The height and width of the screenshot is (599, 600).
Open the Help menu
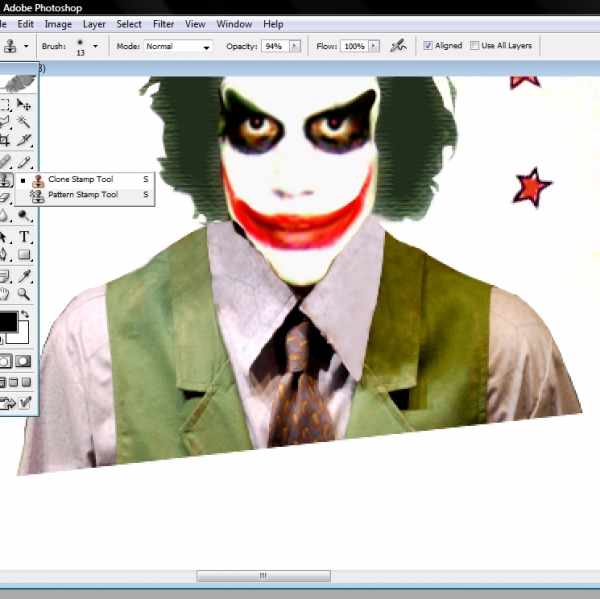coord(273,24)
